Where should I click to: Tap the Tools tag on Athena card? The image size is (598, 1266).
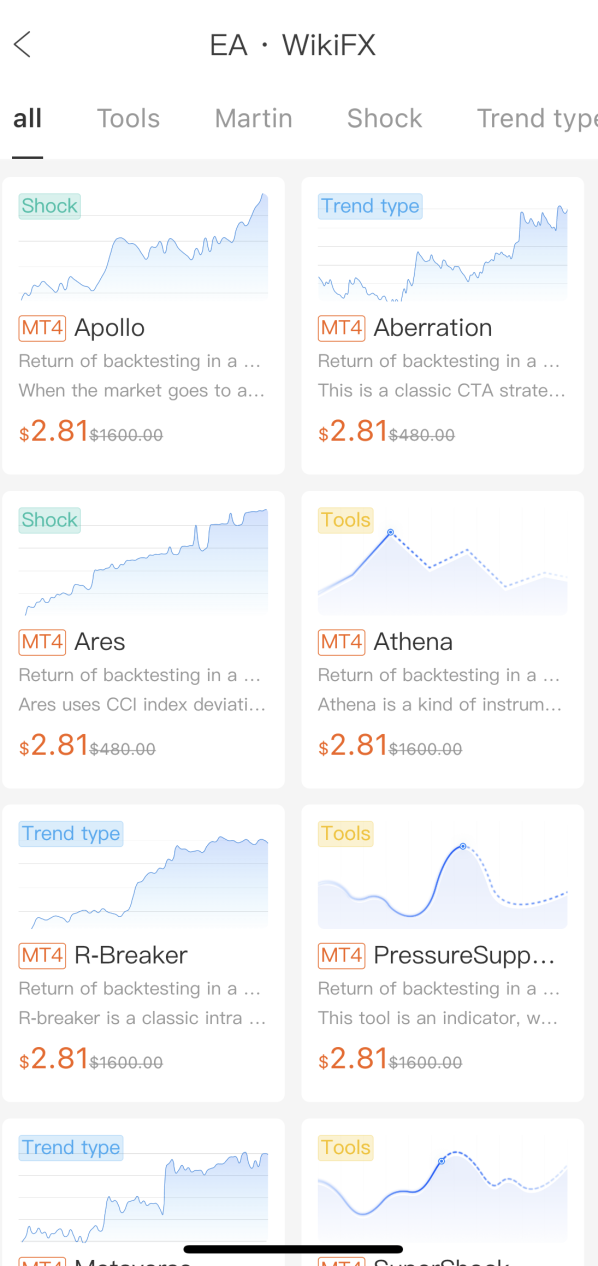pos(346,520)
